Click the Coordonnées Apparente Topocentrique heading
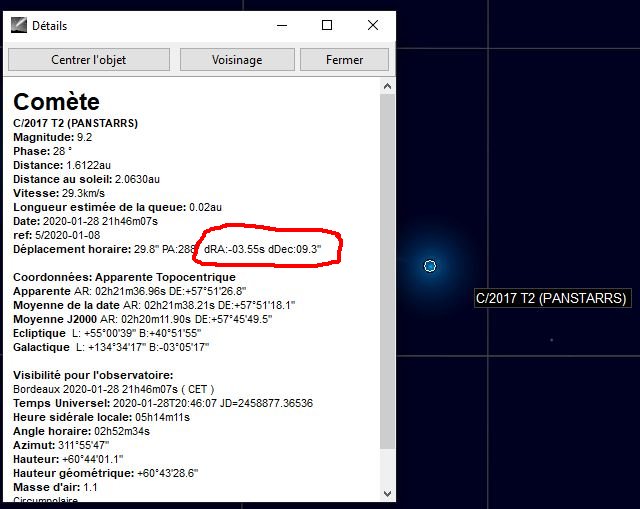Screen dimensions: 640x509 pos(124,277)
